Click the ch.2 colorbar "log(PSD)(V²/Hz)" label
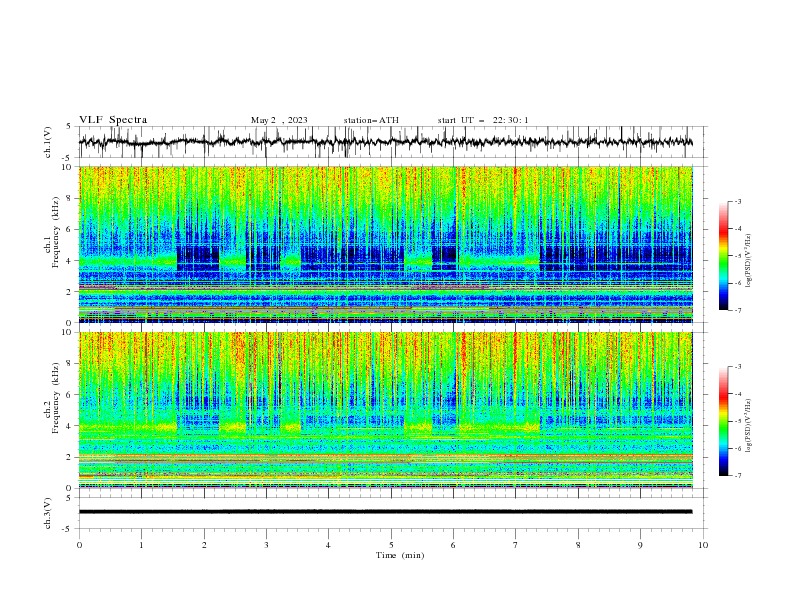 click(748, 425)
